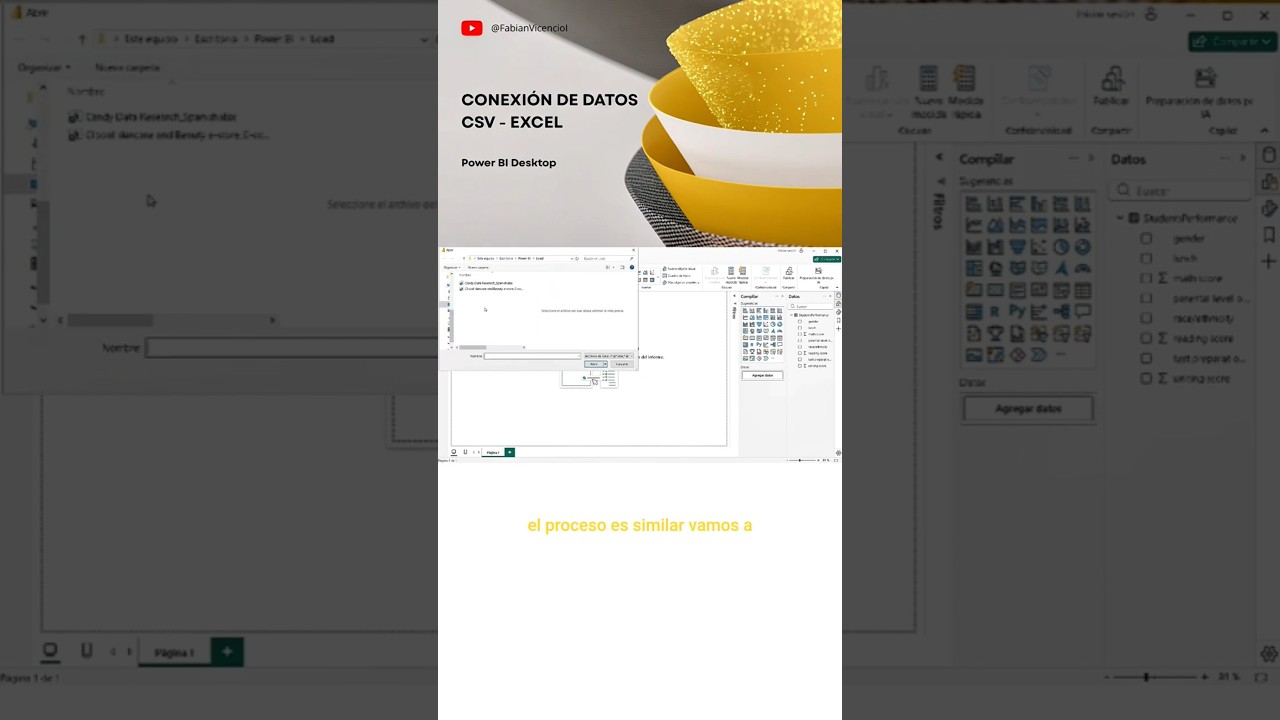Click the Cancelar button
Screen dimensions: 1280x720
coord(622,364)
